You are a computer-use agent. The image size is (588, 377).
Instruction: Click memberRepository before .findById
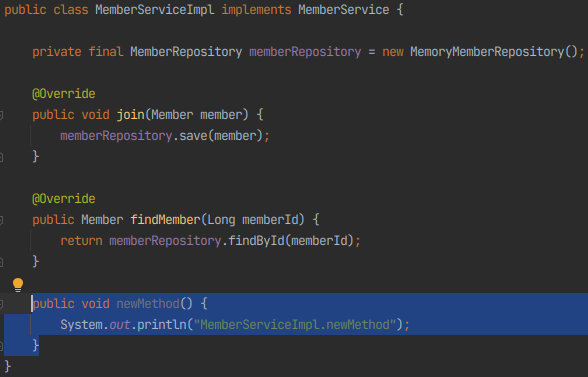pos(165,241)
